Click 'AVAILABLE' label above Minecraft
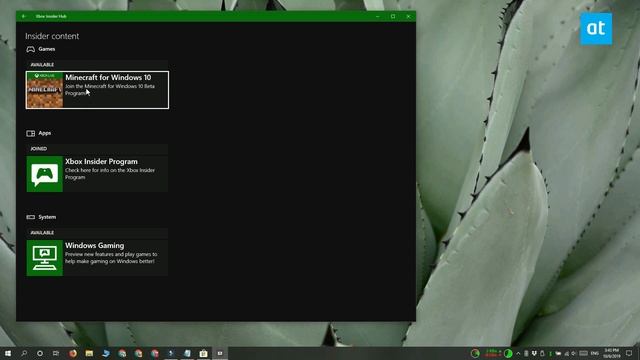 point(42,64)
